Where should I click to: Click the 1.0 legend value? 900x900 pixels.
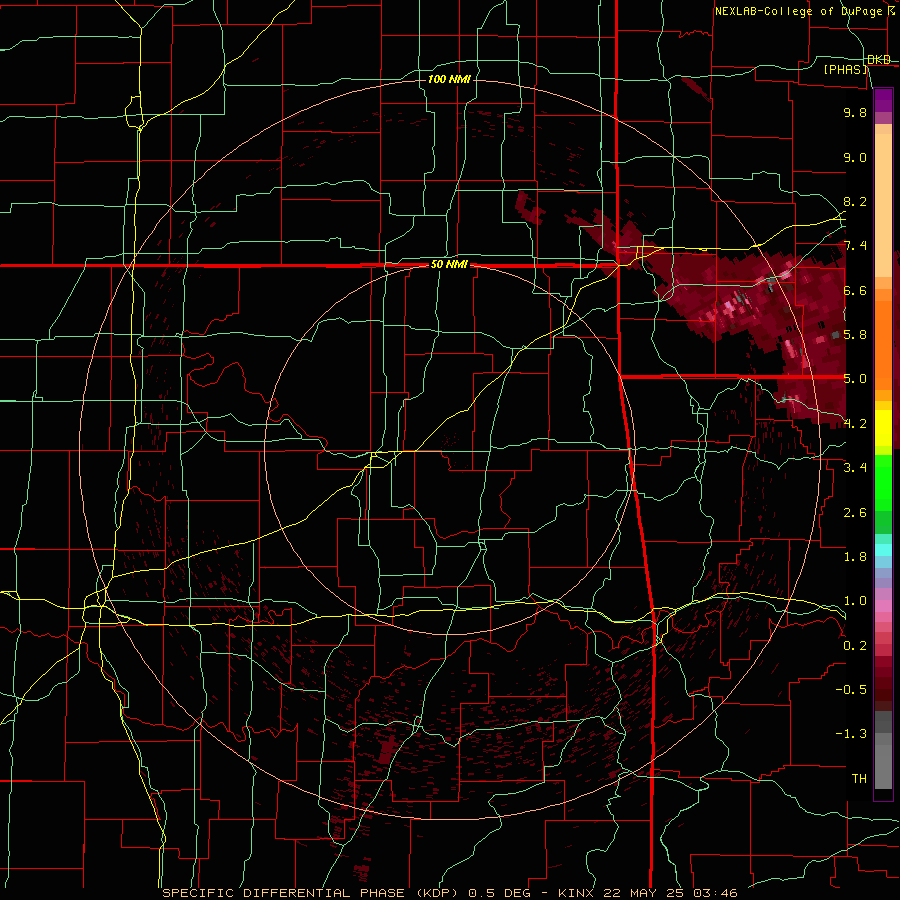[855, 601]
